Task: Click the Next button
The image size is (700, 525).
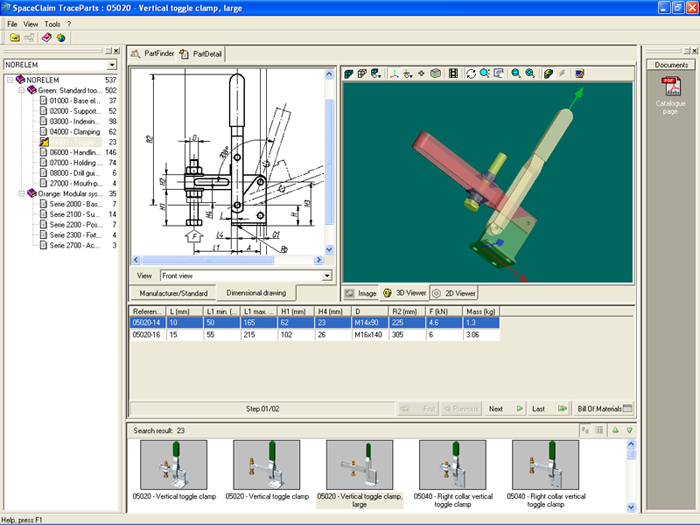Action: pyautogui.click(x=505, y=408)
